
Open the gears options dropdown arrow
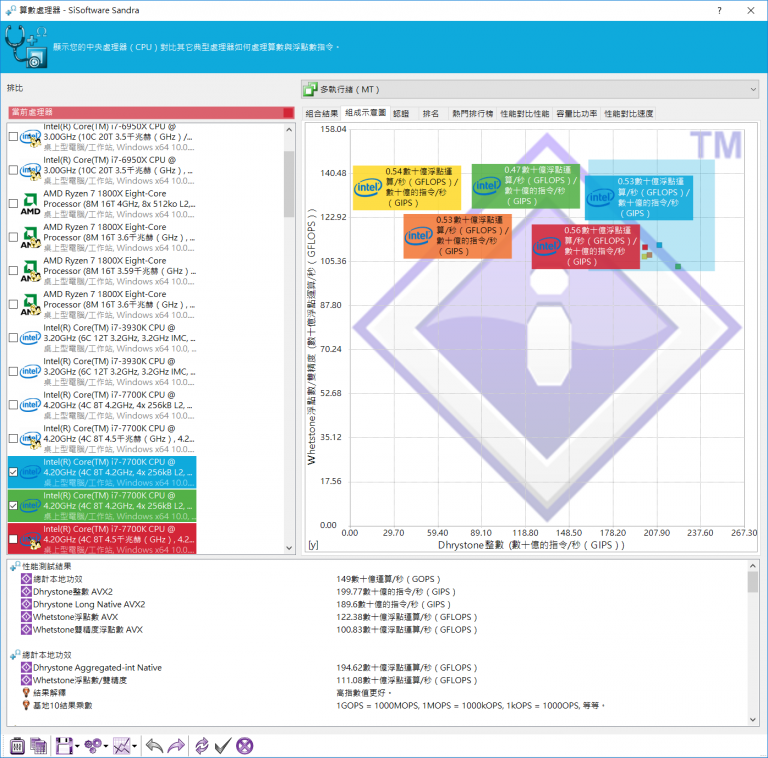[106, 746]
